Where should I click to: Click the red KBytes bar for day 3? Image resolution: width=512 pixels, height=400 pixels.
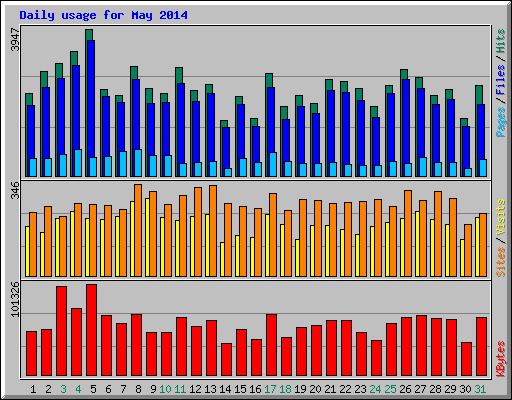(61, 331)
